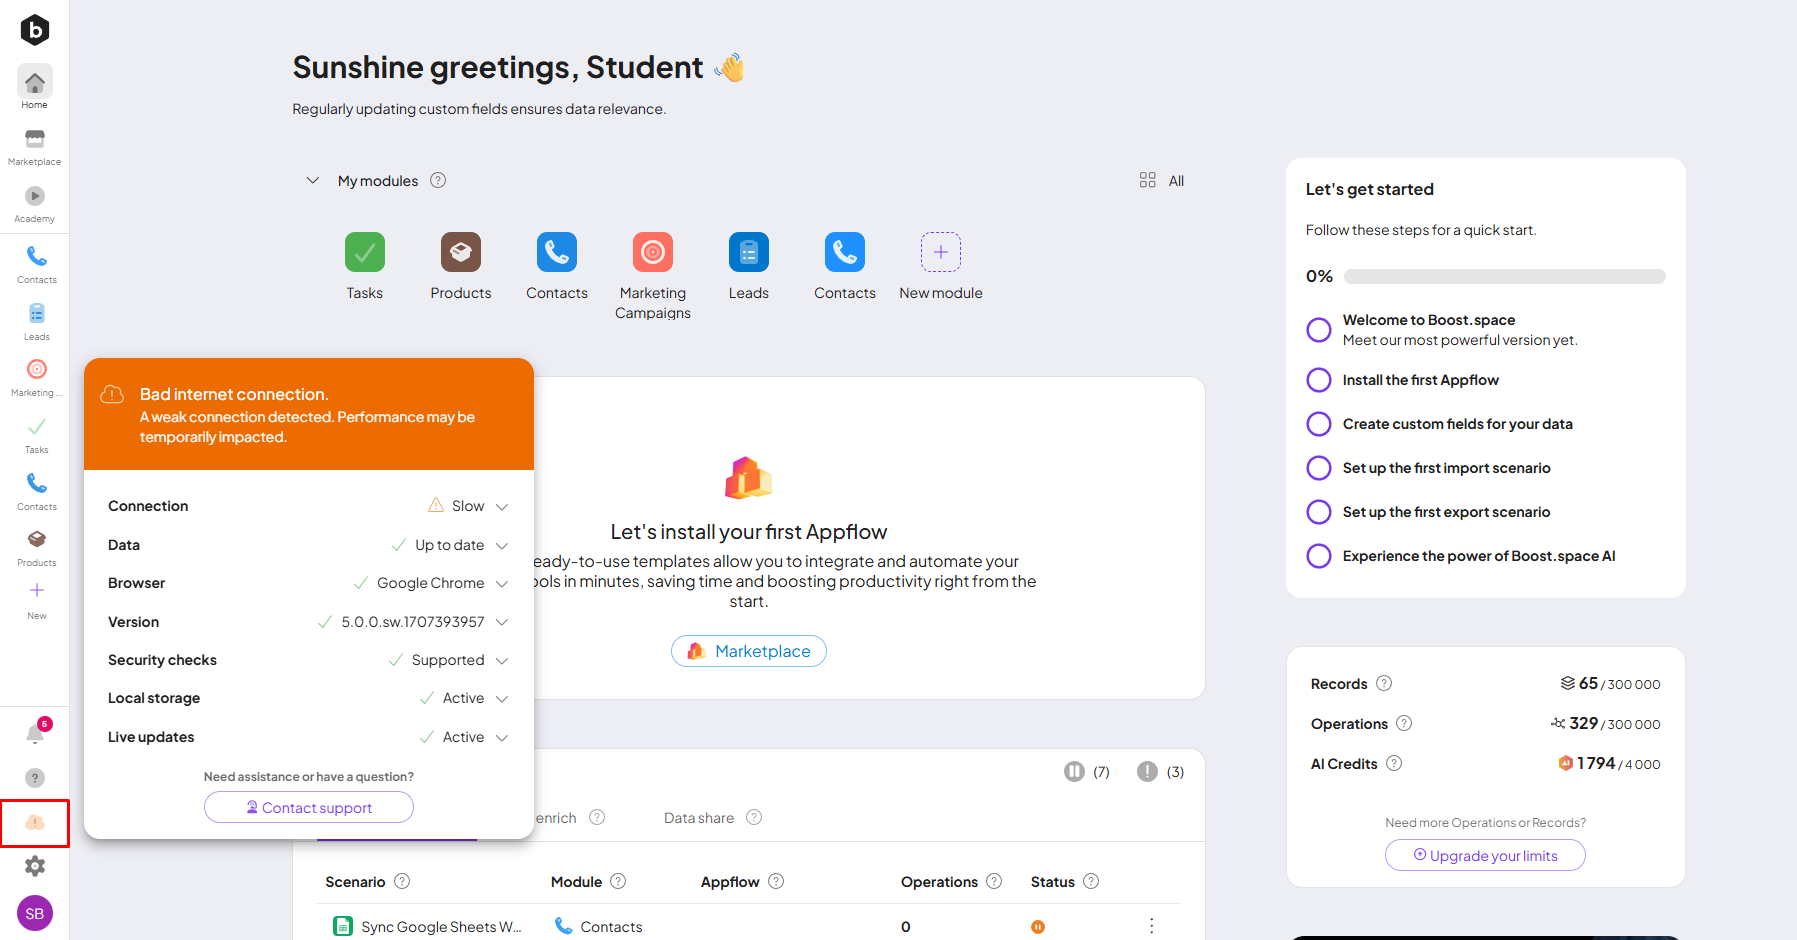Open the Tasks module icon
This screenshot has width=1797, height=940.
click(x=364, y=253)
